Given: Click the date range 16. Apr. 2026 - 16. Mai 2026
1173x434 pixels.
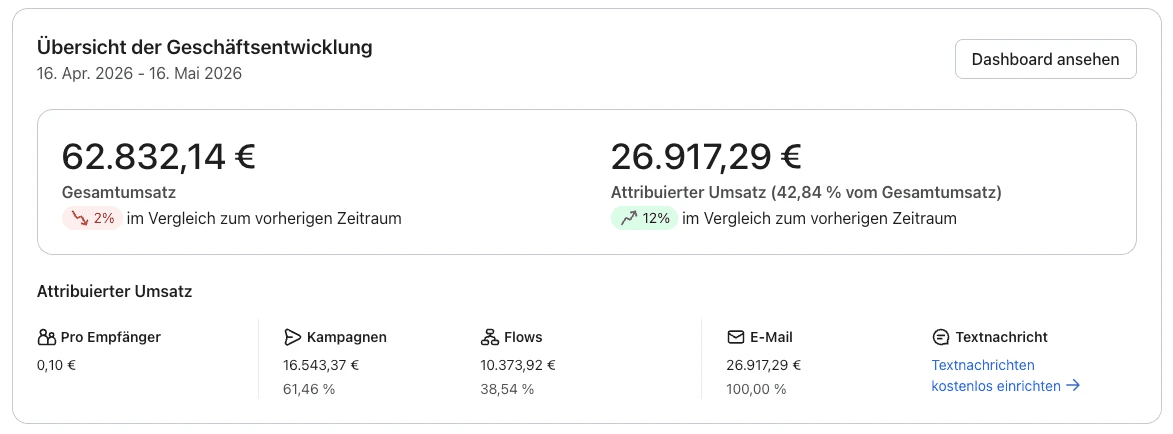Looking at the screenshot, I should [x=139, y=74].
